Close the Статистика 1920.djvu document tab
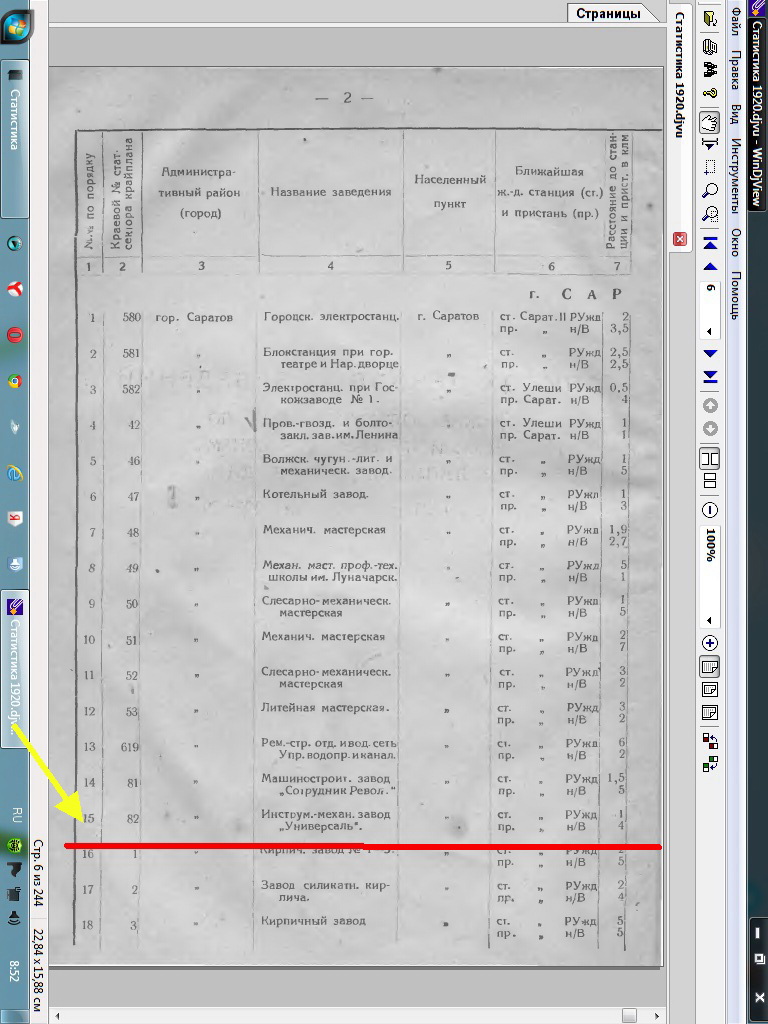This screenshot has height=1024, width=768. tap(680, 239)
